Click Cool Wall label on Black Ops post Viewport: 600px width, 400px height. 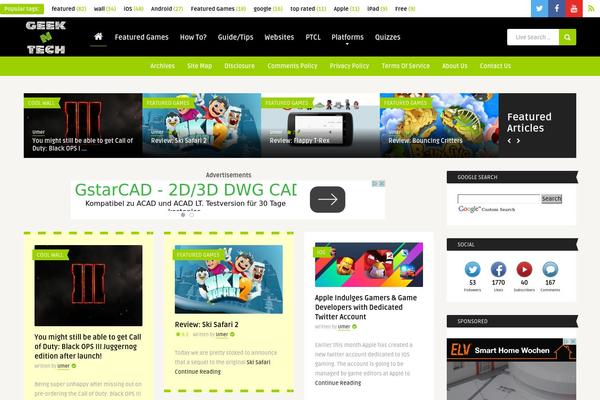50,255
